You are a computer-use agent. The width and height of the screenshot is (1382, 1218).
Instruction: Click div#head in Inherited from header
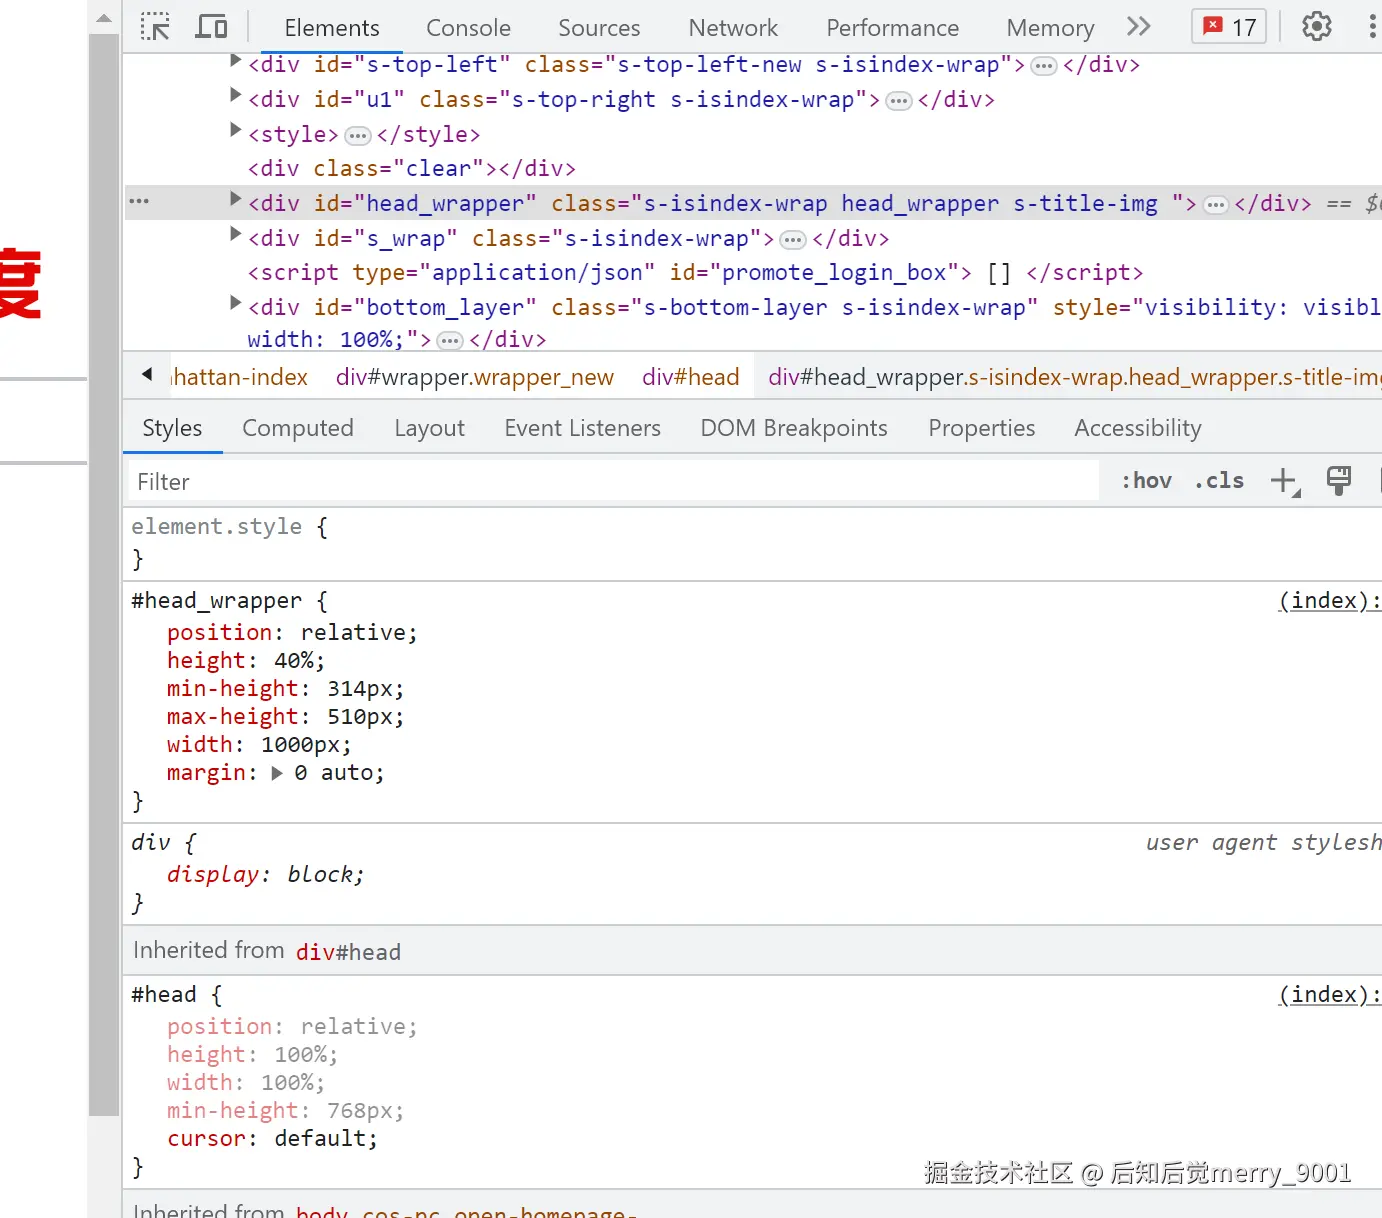(348, 952)
